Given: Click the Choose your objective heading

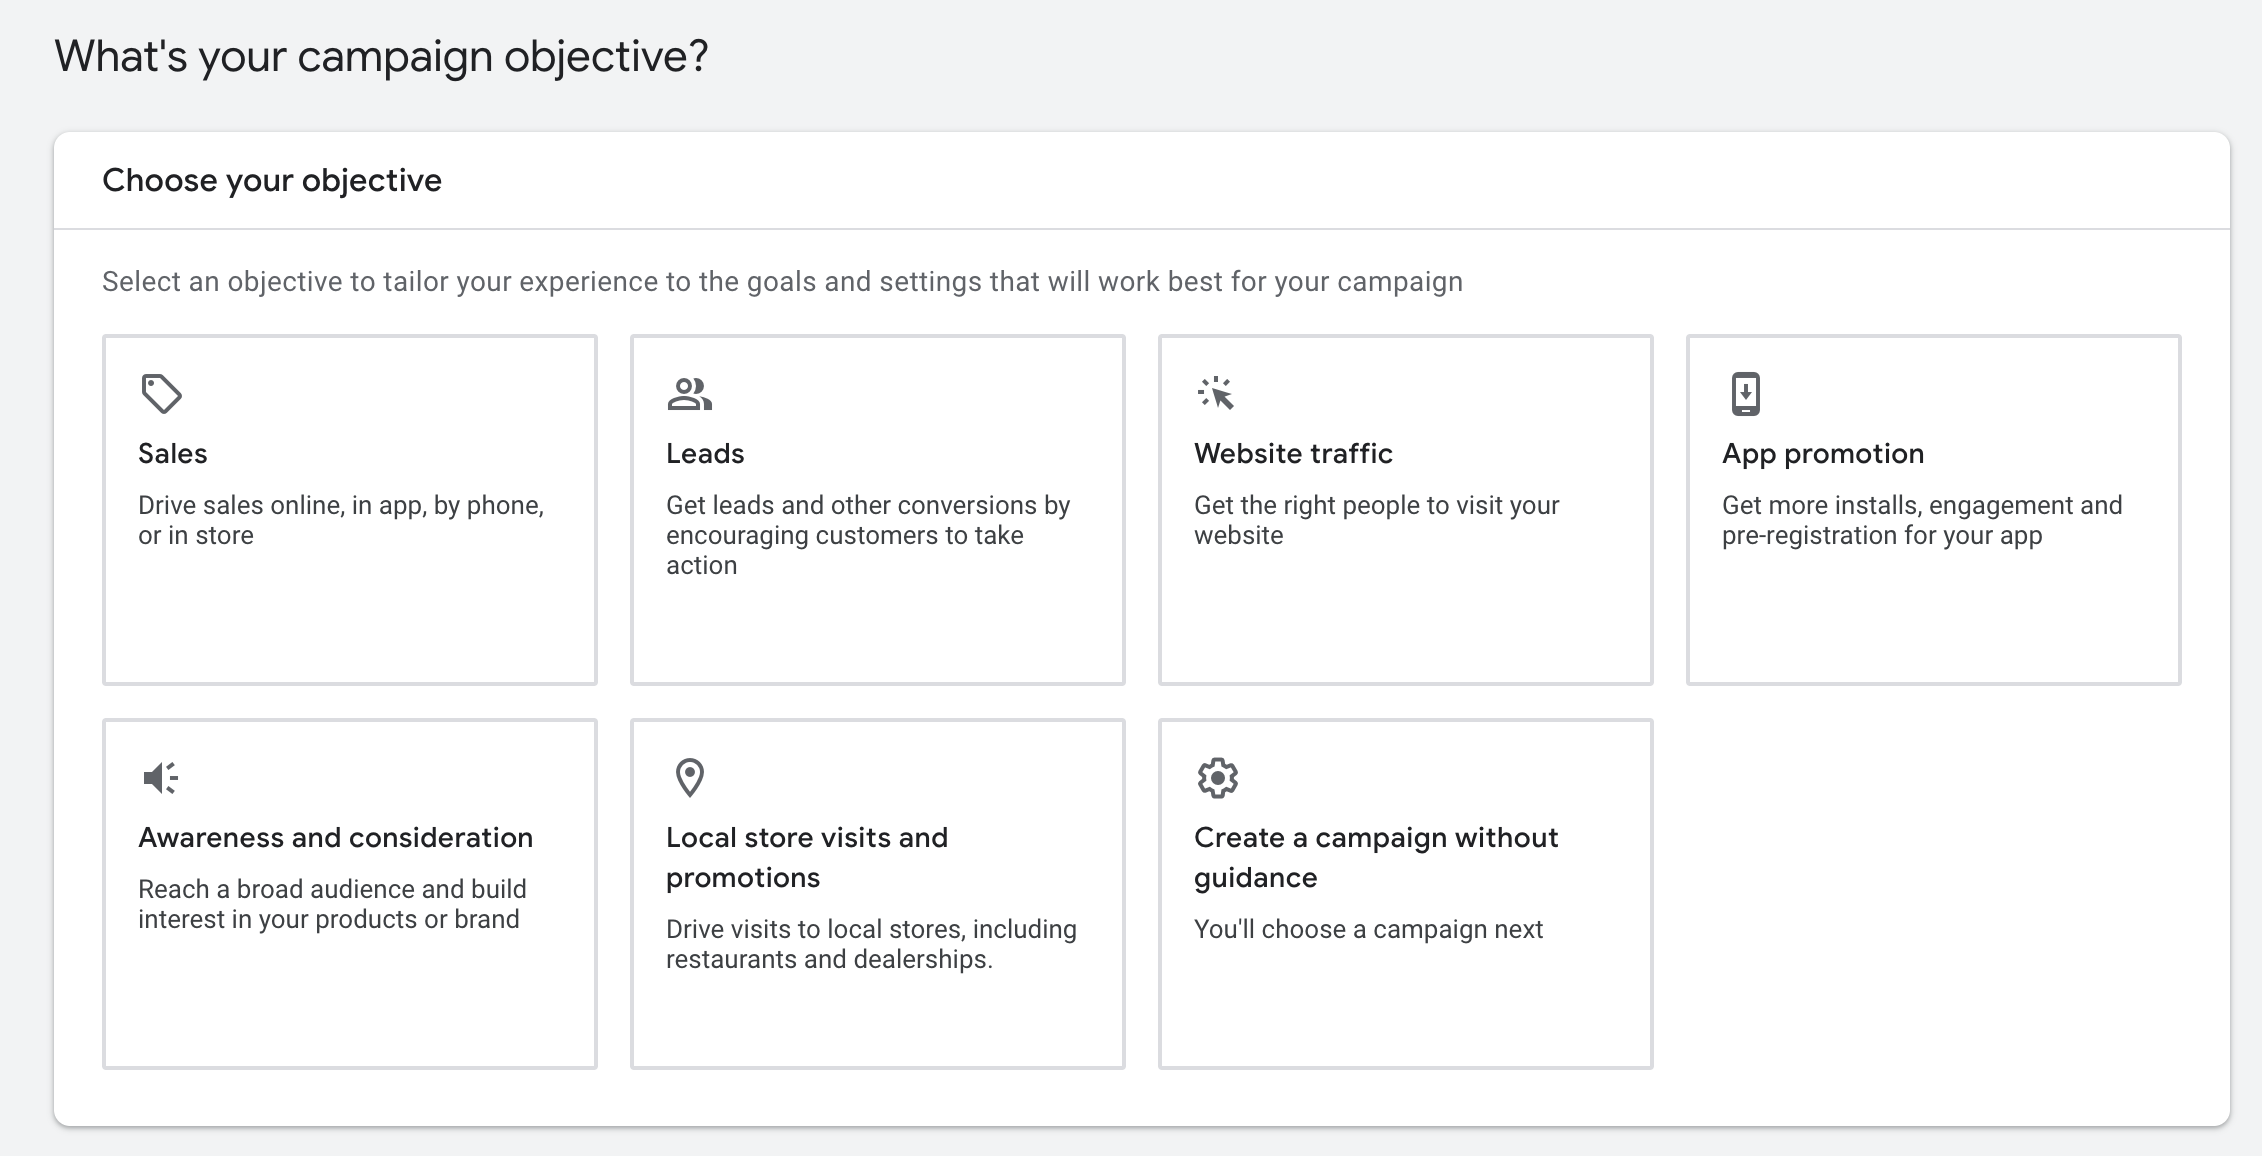Looking at the screenshot, I should [x=272, y=180].
